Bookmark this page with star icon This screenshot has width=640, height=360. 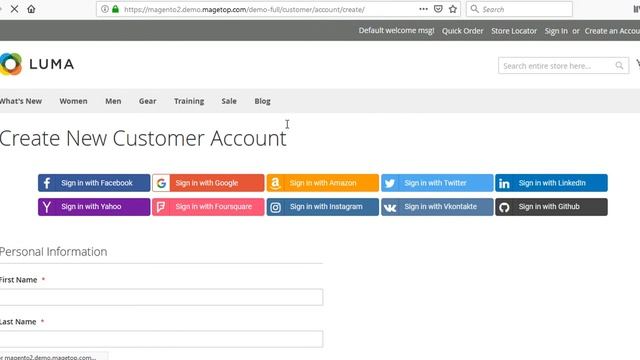453,9
